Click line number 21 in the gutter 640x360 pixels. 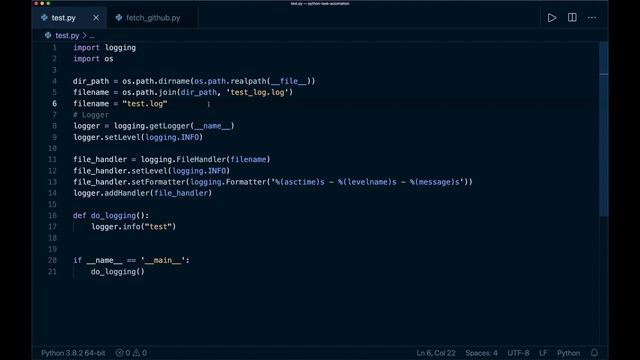click(52, 271)
